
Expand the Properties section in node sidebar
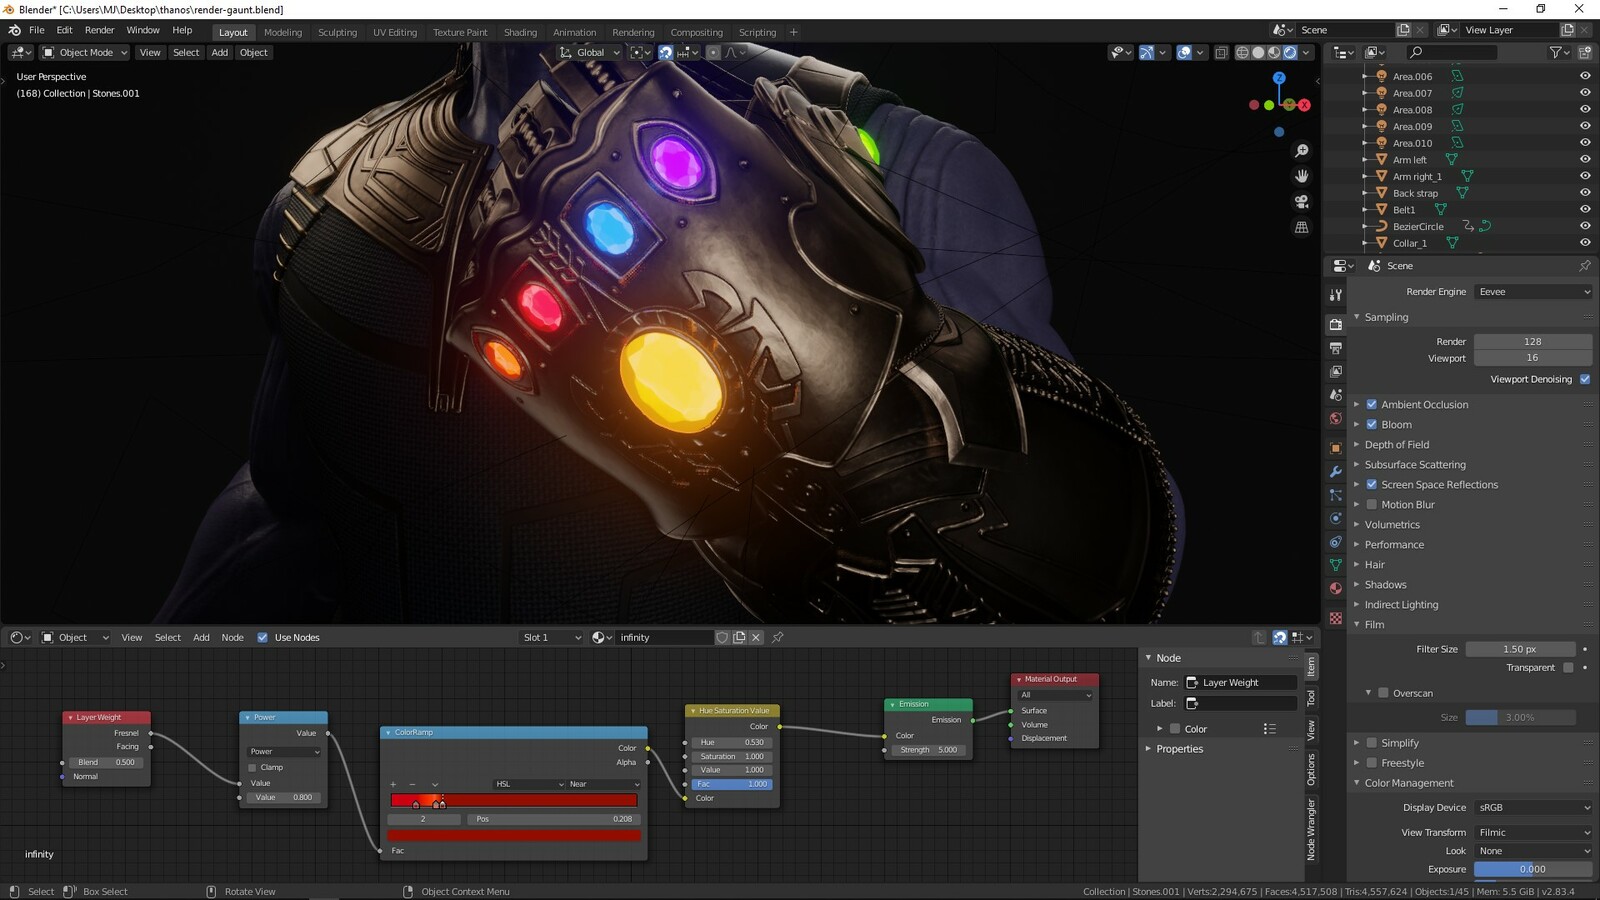coord(1179,749)
